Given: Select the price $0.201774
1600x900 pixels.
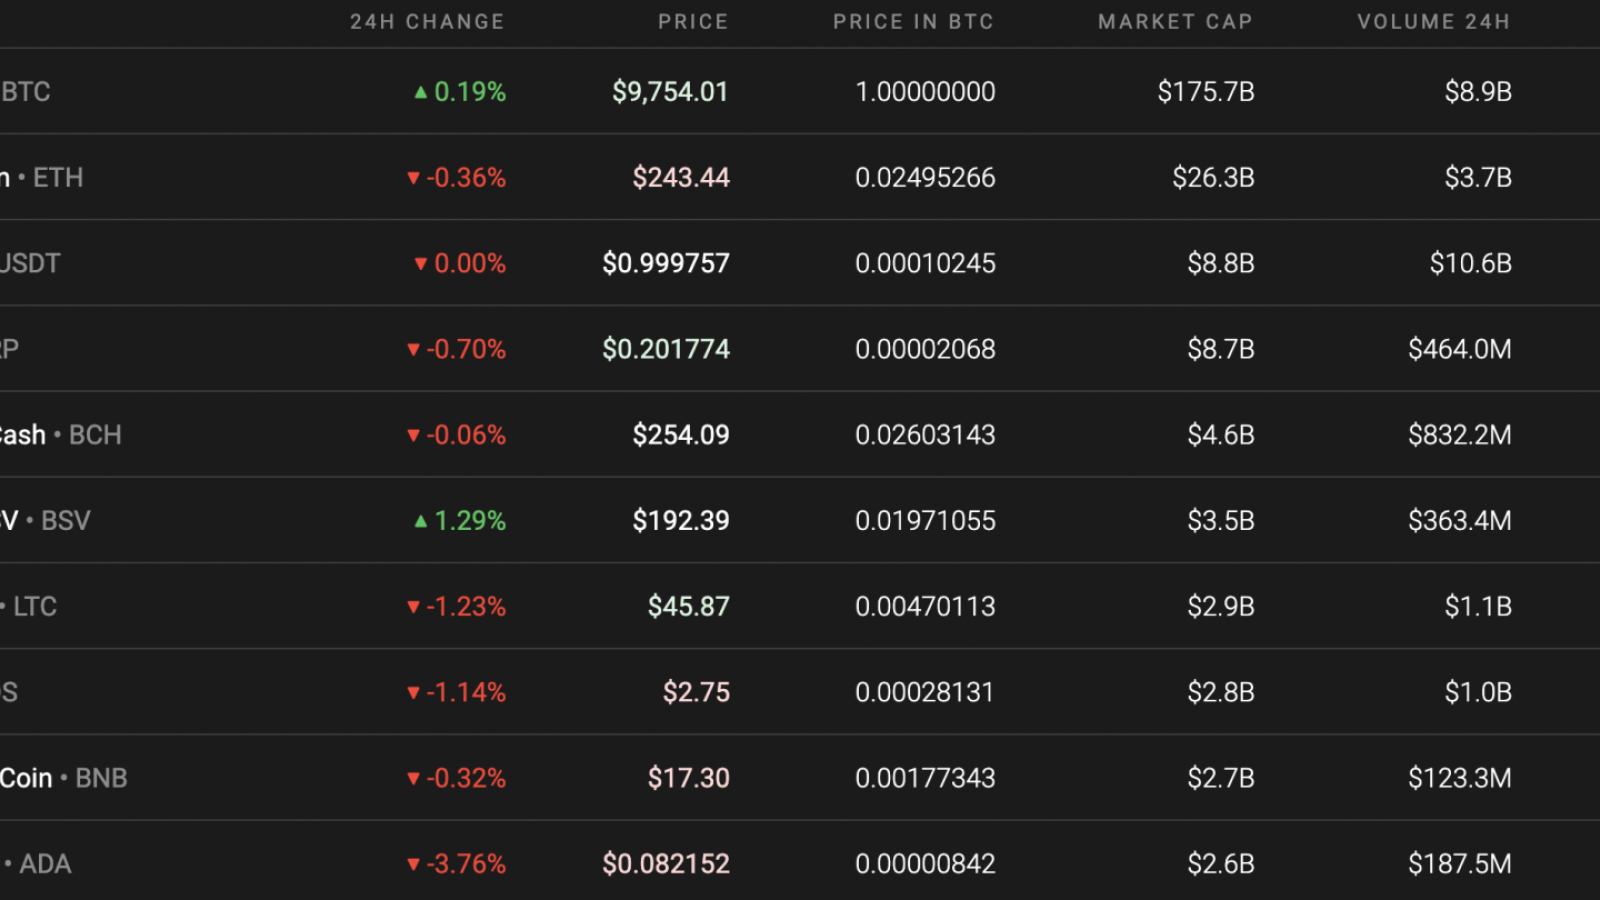Looking at the screenshot, I should point(666,350).
